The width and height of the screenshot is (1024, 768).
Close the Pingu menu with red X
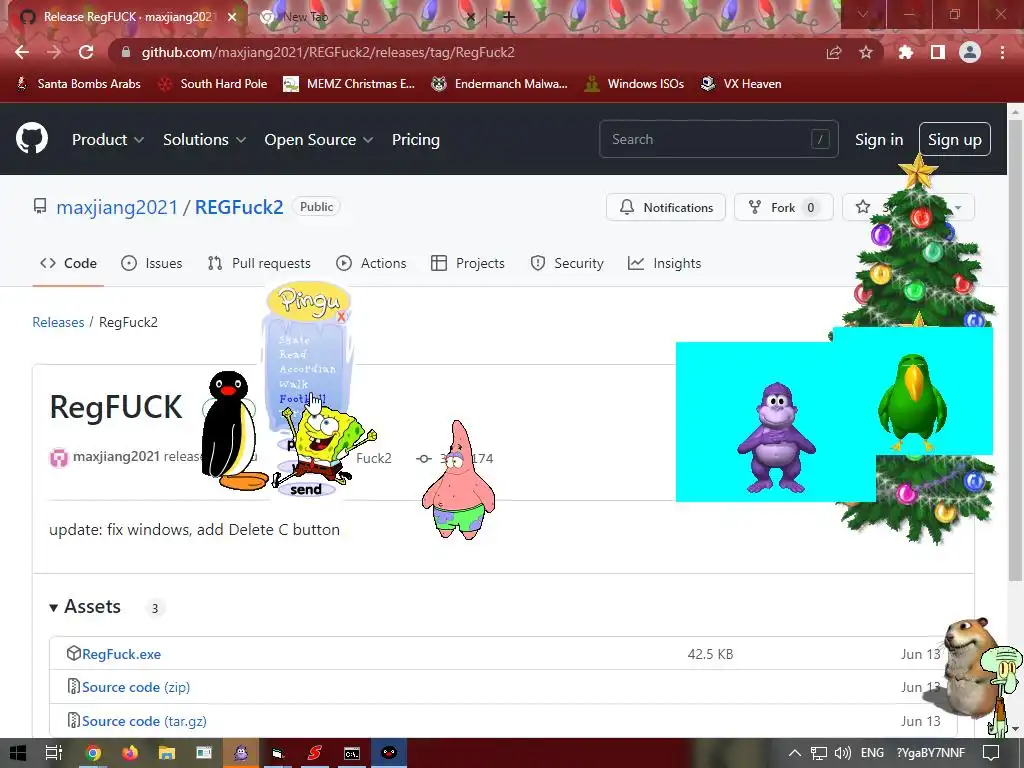(341, 317)
